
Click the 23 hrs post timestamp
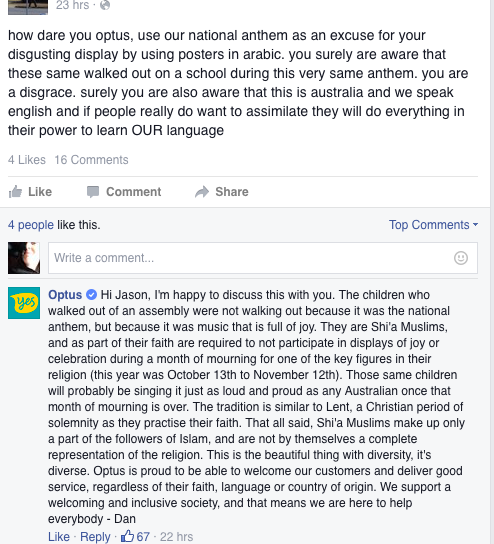coord(73,5)
